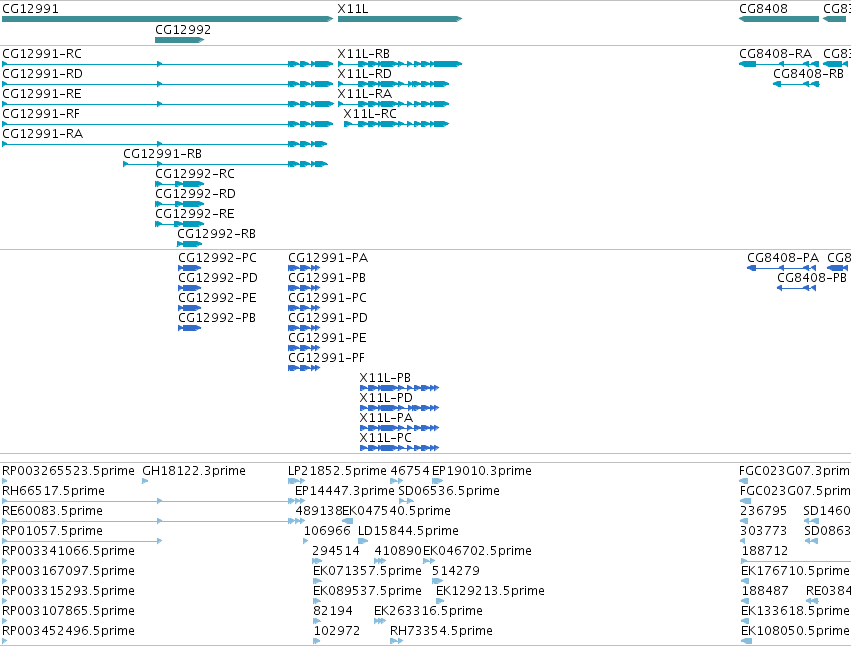Select EST EK047540.5prime
The width and height of the screenshot is (851, 646).
(x=397, y=511)
